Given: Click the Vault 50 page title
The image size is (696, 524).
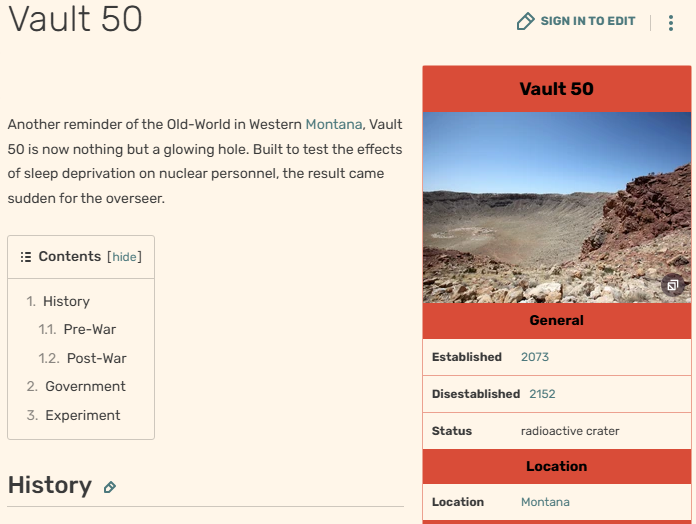Looking at the screenshot, I should [75, 19].
